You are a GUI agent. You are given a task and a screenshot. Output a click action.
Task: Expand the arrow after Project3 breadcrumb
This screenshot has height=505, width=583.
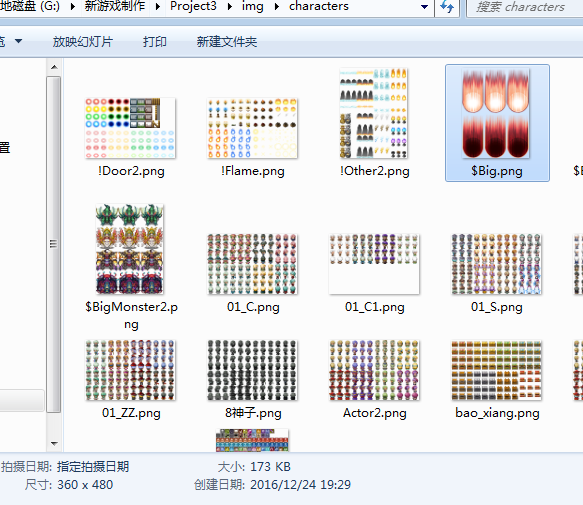tap(229, 6)
